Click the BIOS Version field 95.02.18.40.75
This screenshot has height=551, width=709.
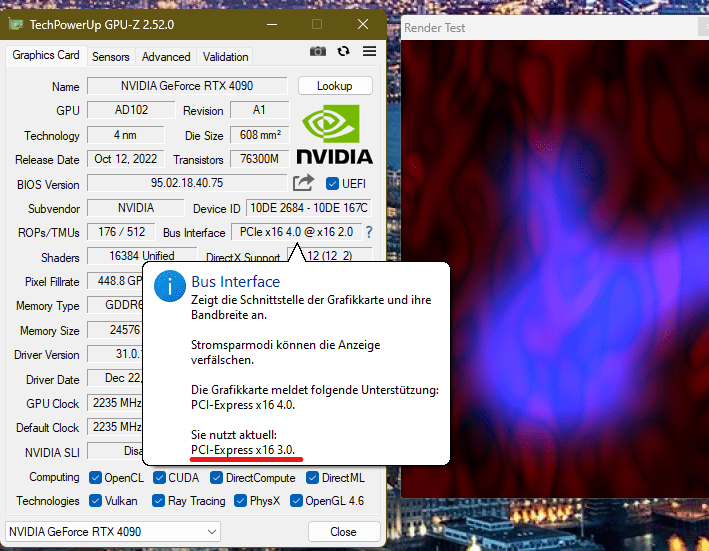(x=187, y=183)
